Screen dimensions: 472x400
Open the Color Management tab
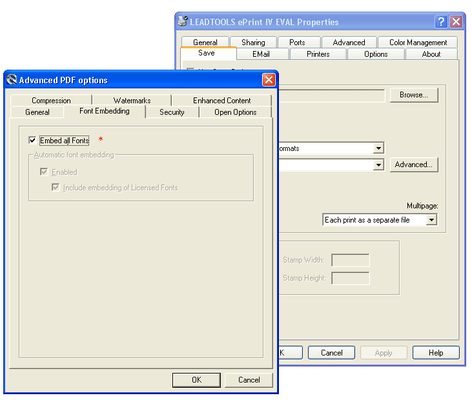click(418, 42)
